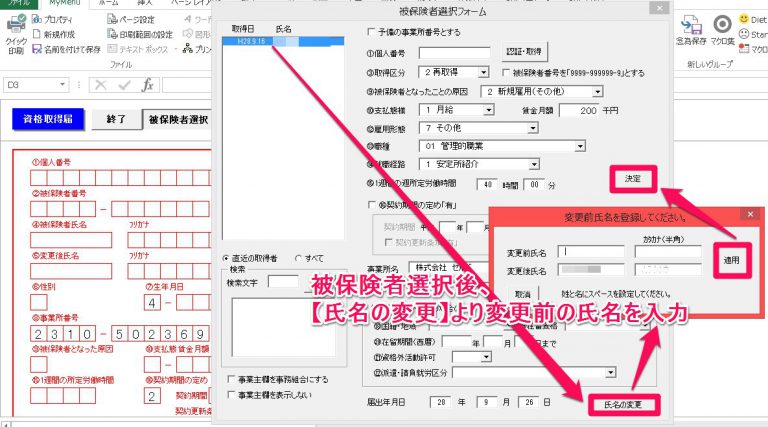Click the weekly hours field showing 40
Screen dimensions: 768x427
tap(487, 185)
